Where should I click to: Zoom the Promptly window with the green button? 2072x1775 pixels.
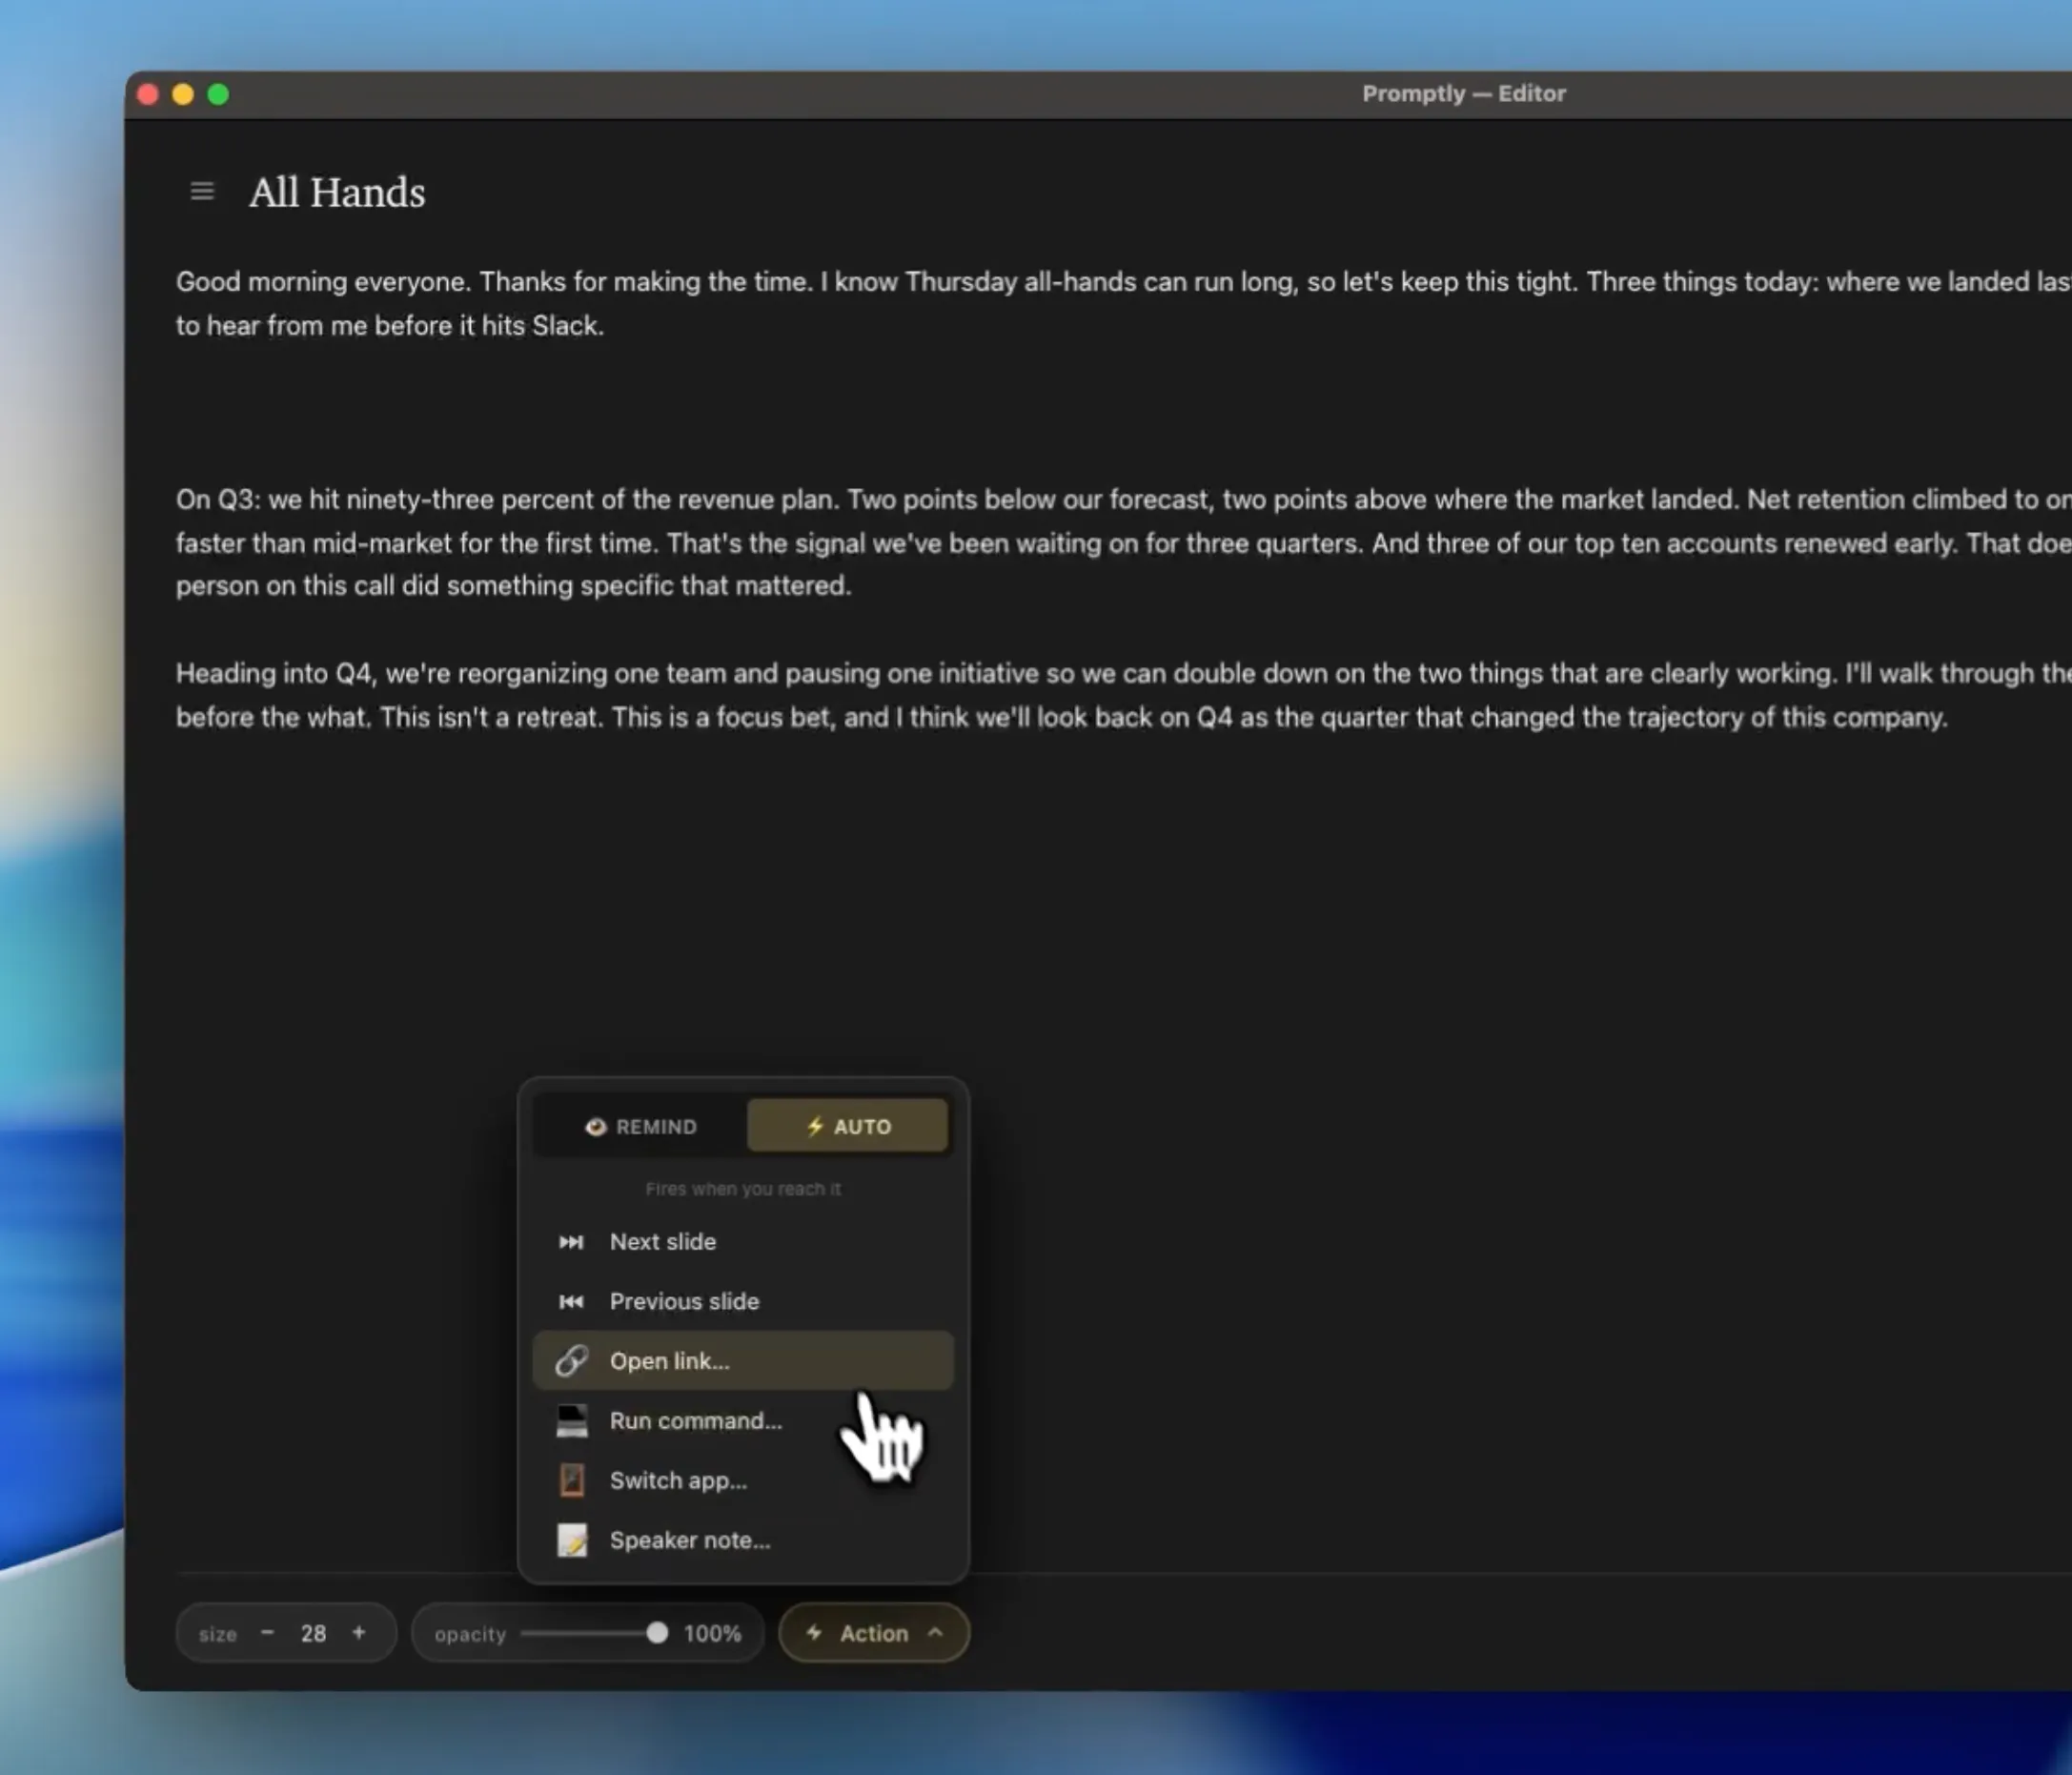[x=218, y=95]
